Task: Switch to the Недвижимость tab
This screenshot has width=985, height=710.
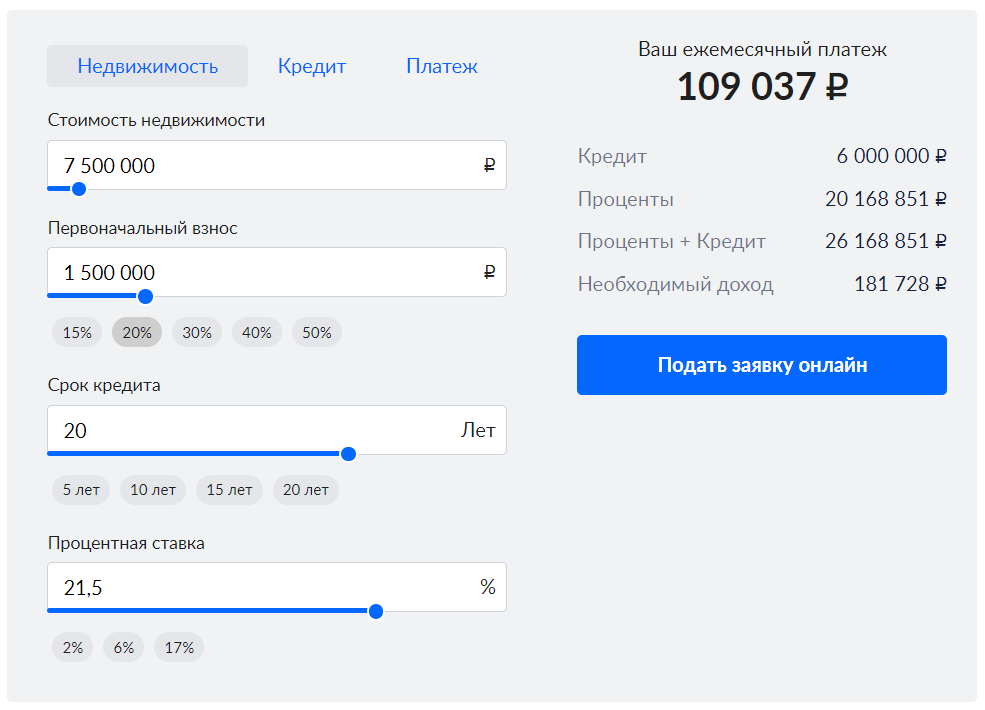Action: [x=147, y=67]
